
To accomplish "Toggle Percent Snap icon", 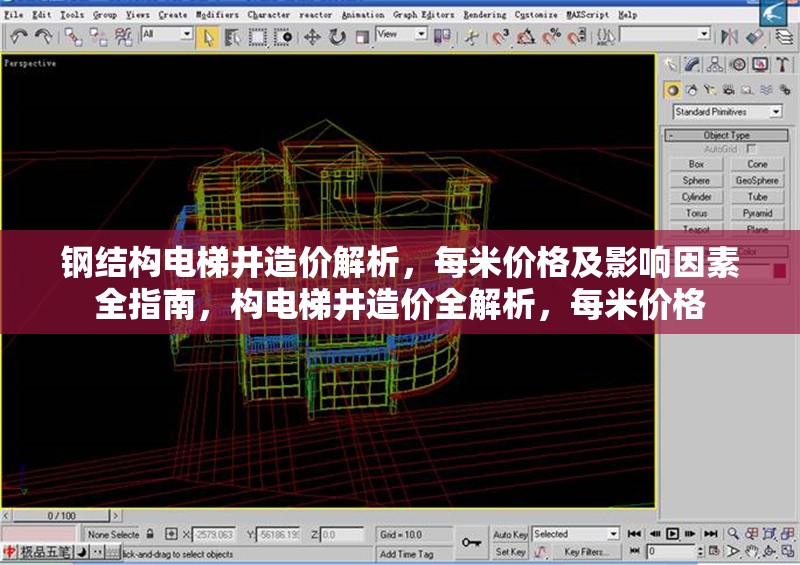I will (x=551, y=37).
